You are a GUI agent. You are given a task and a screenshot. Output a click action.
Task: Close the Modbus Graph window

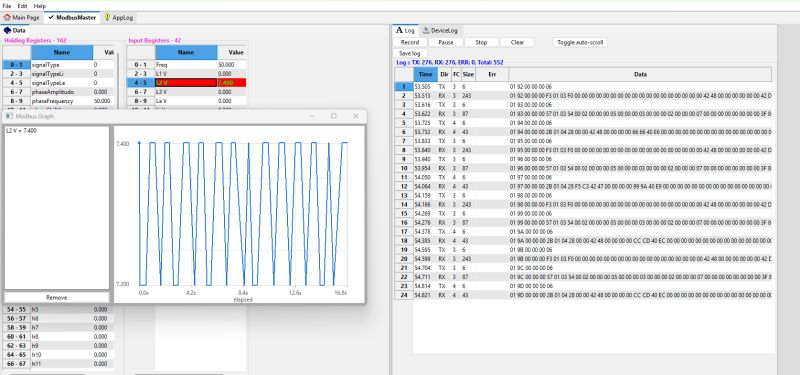click(356, 116)
